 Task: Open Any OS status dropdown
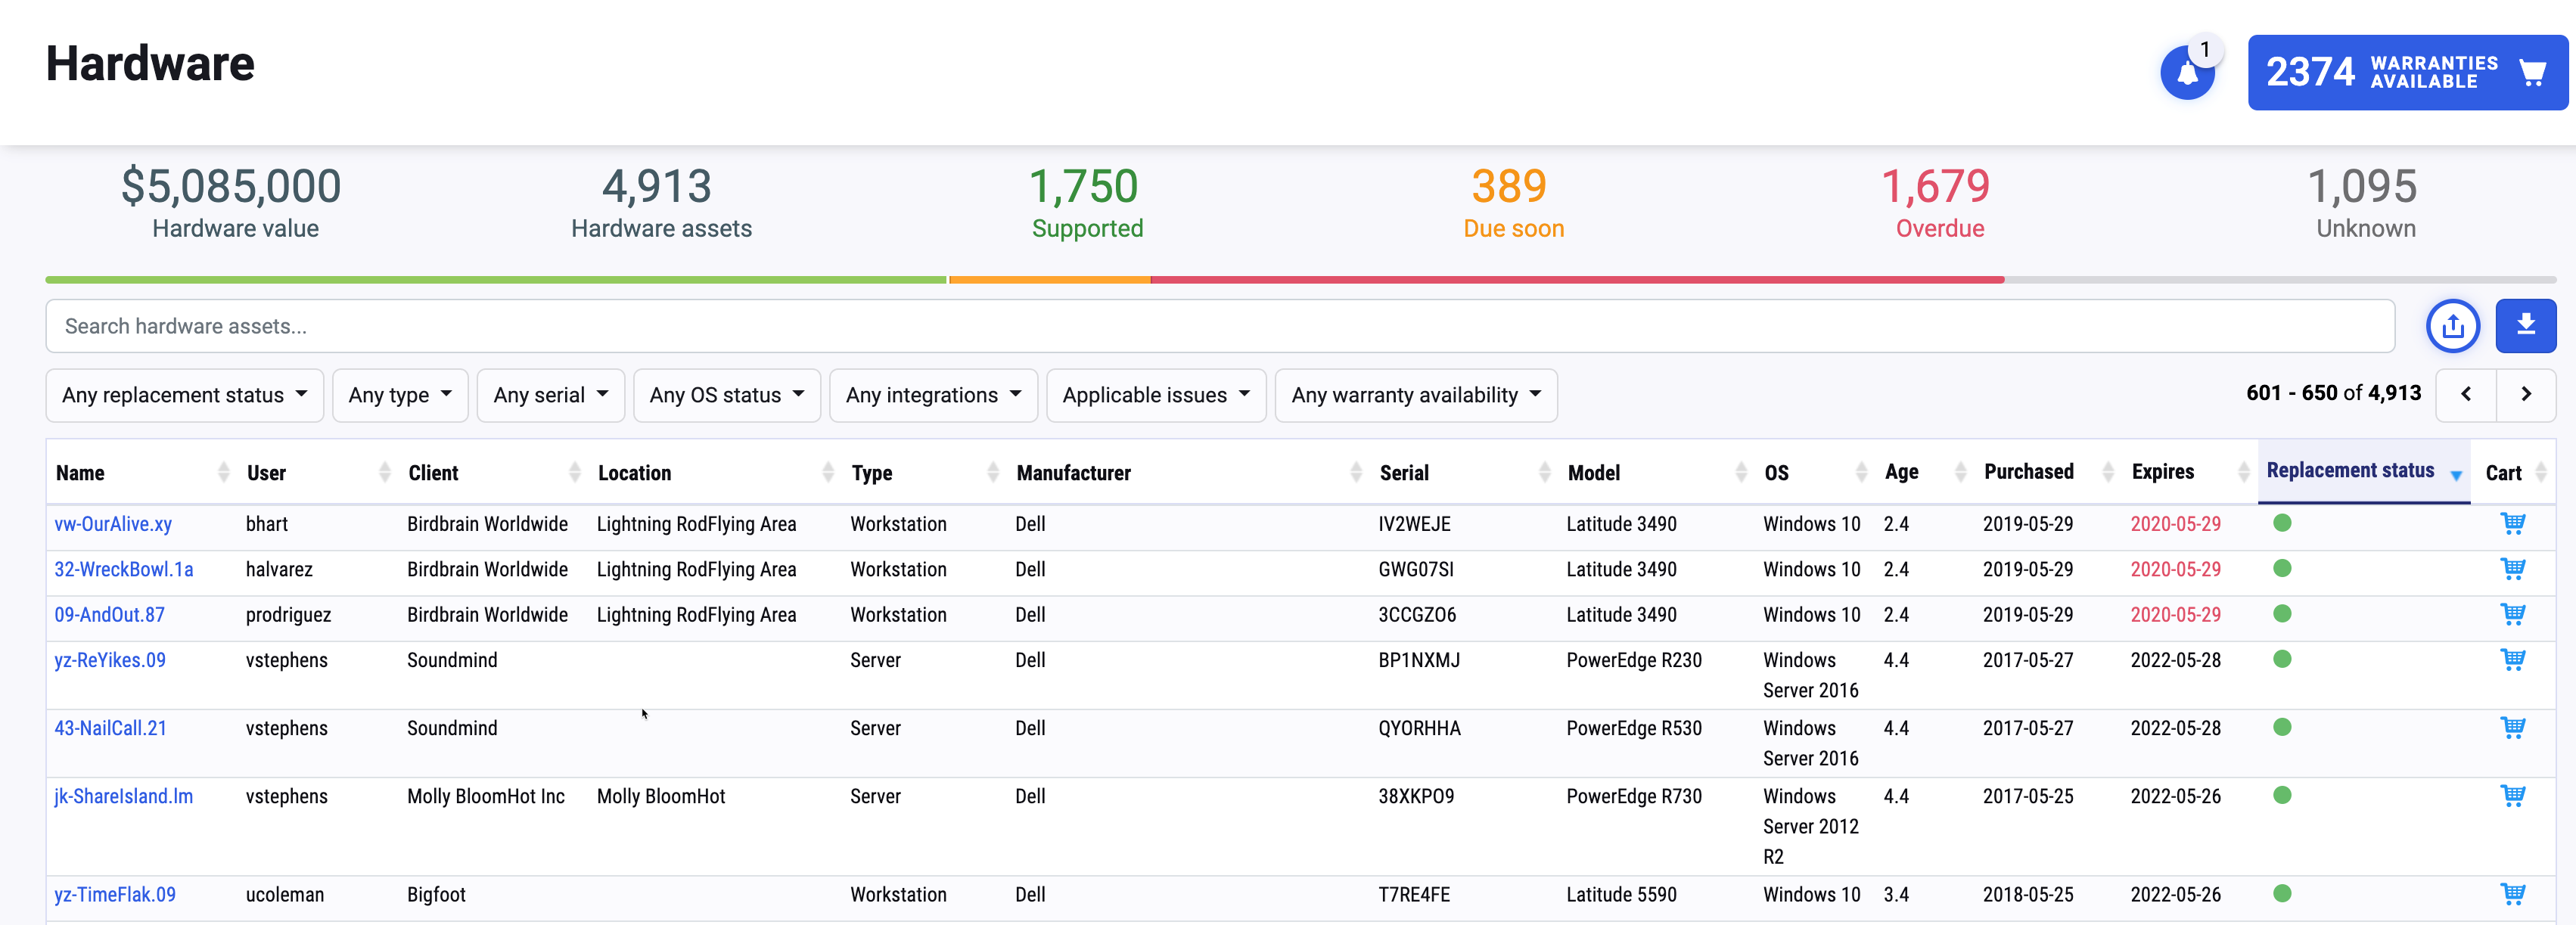pos(726,395)
